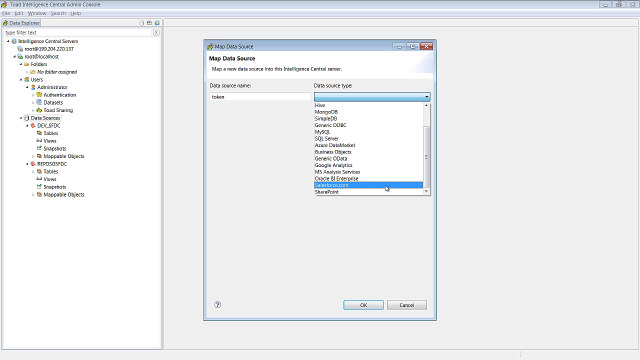Screen dimensions: 640x360
Task: Click the Administrator user icon
Action: 33,87
